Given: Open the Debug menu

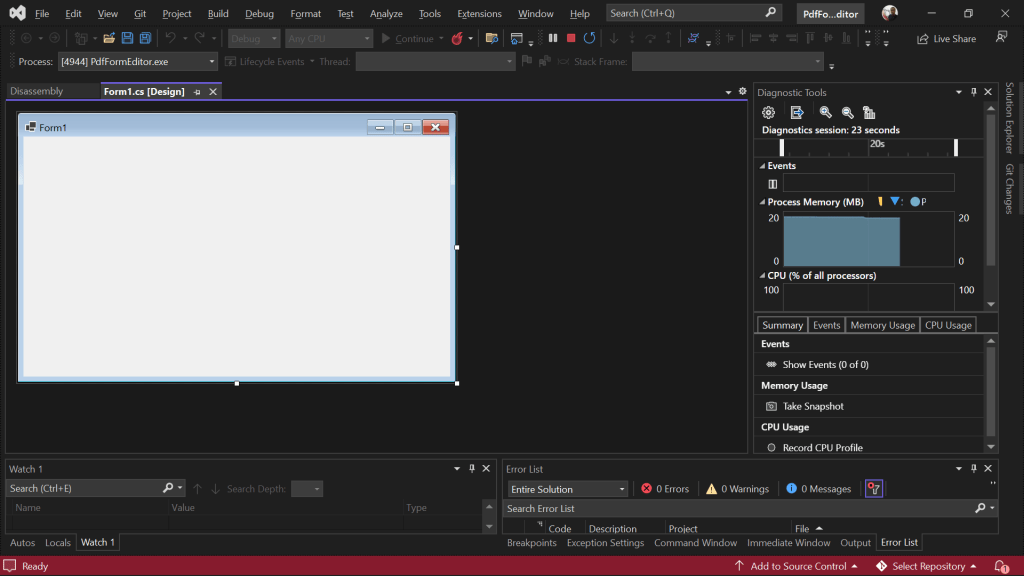Looking at the screenshot, I should tap(259, 13).
